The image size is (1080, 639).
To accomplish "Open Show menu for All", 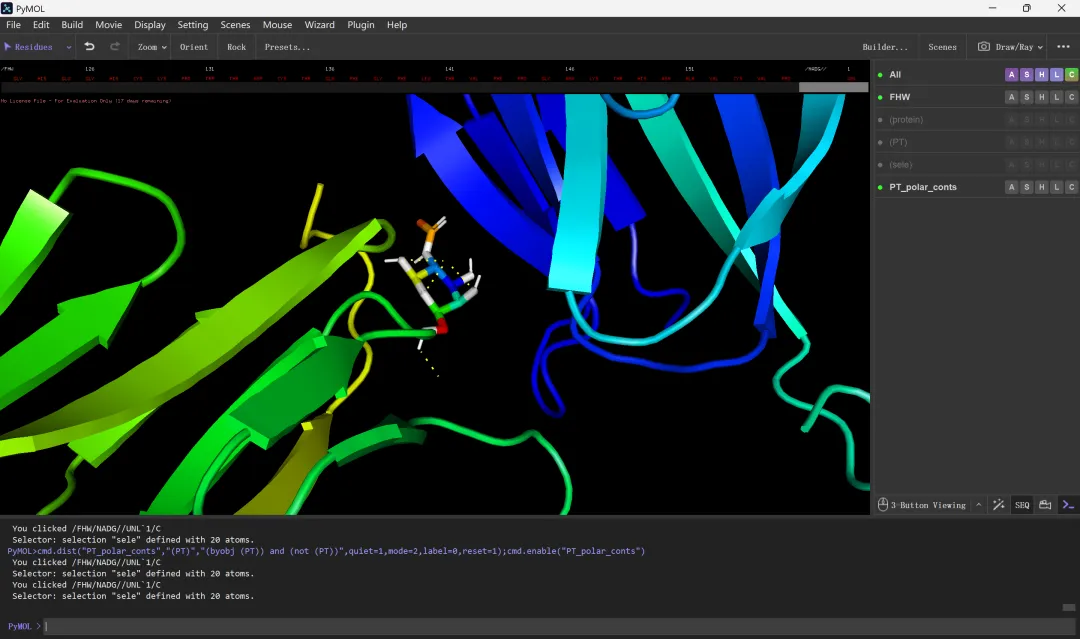I will click(1026, 74).
